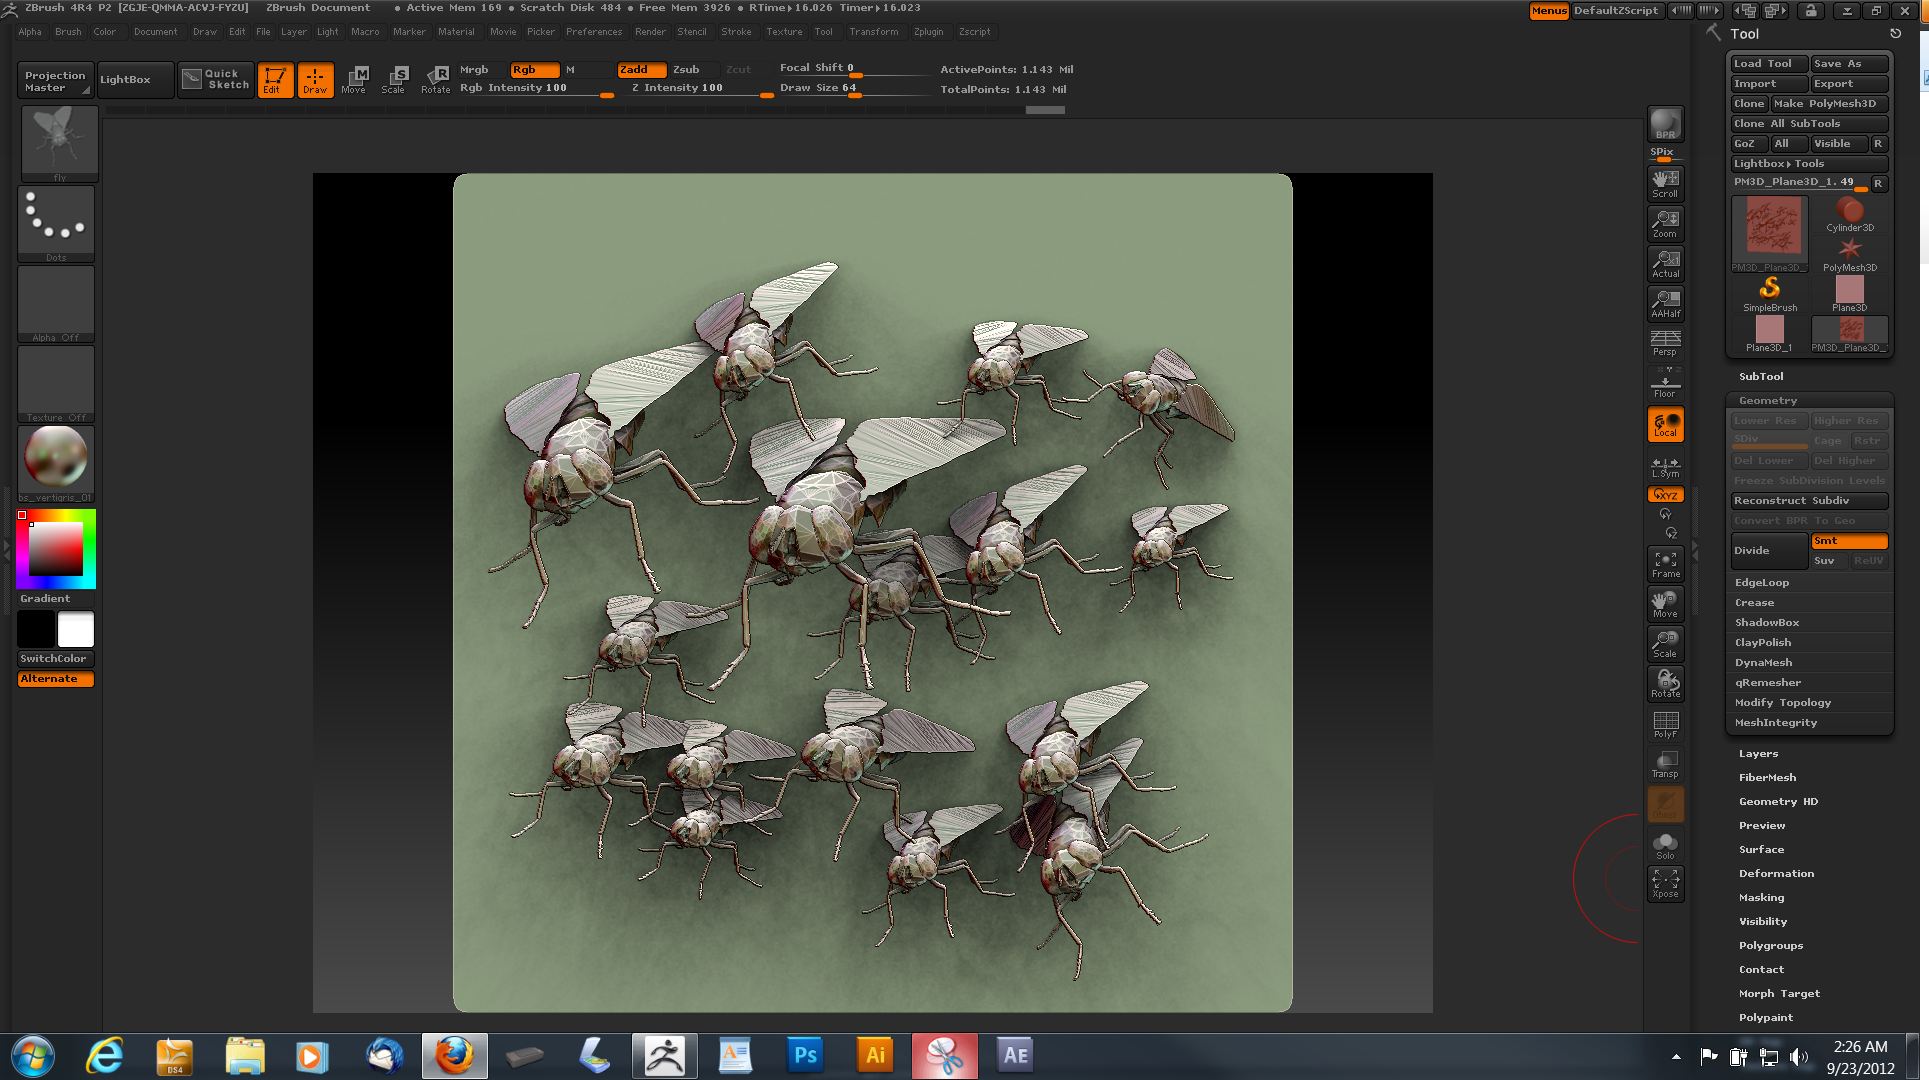Expand the Polypaint section
This screenshot has height=1080, width=1929.
point(1765,1018)
